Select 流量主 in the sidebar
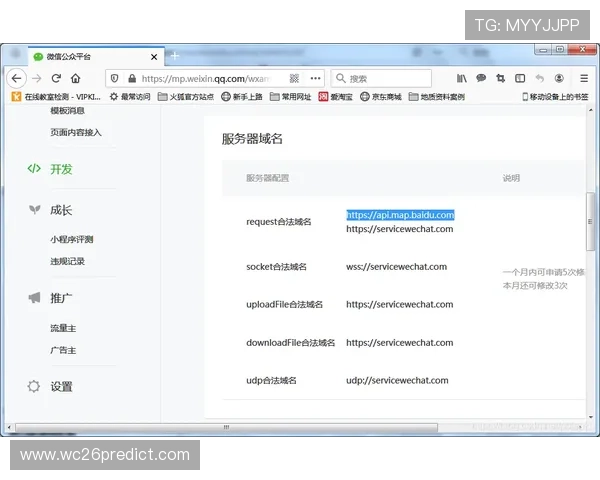The width and height of the screenshot is (600, 480). pyautogui.click(x=63, y=328)
